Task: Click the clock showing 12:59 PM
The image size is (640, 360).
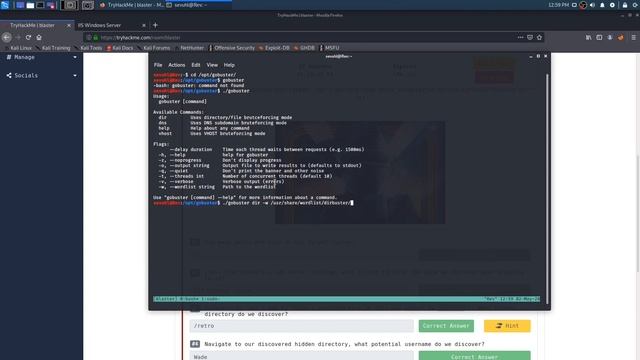Action: [558, 5]
